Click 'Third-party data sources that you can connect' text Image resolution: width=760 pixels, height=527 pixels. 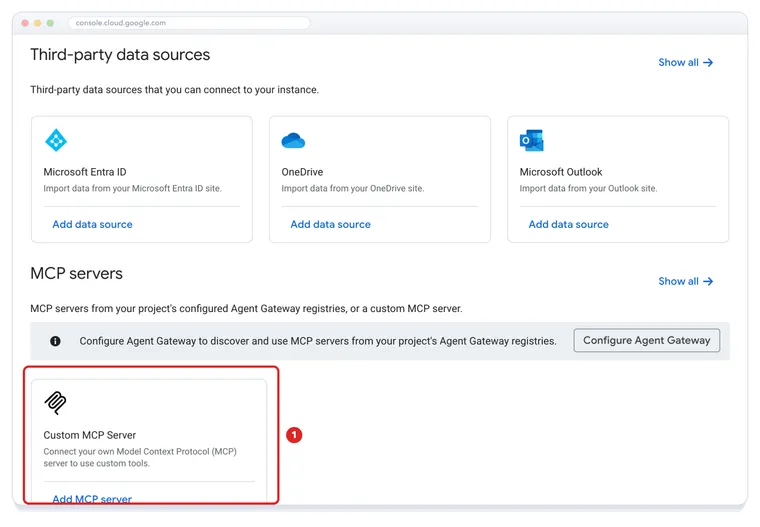tap(174, 90)
